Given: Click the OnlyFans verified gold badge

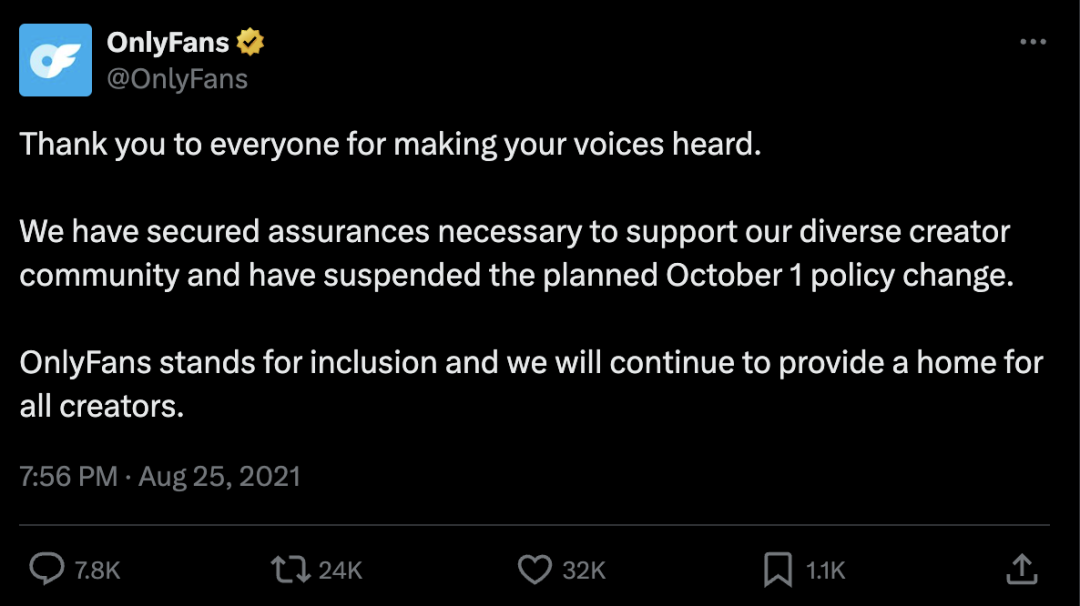Looking at the screenshot, I should (250, 42).
